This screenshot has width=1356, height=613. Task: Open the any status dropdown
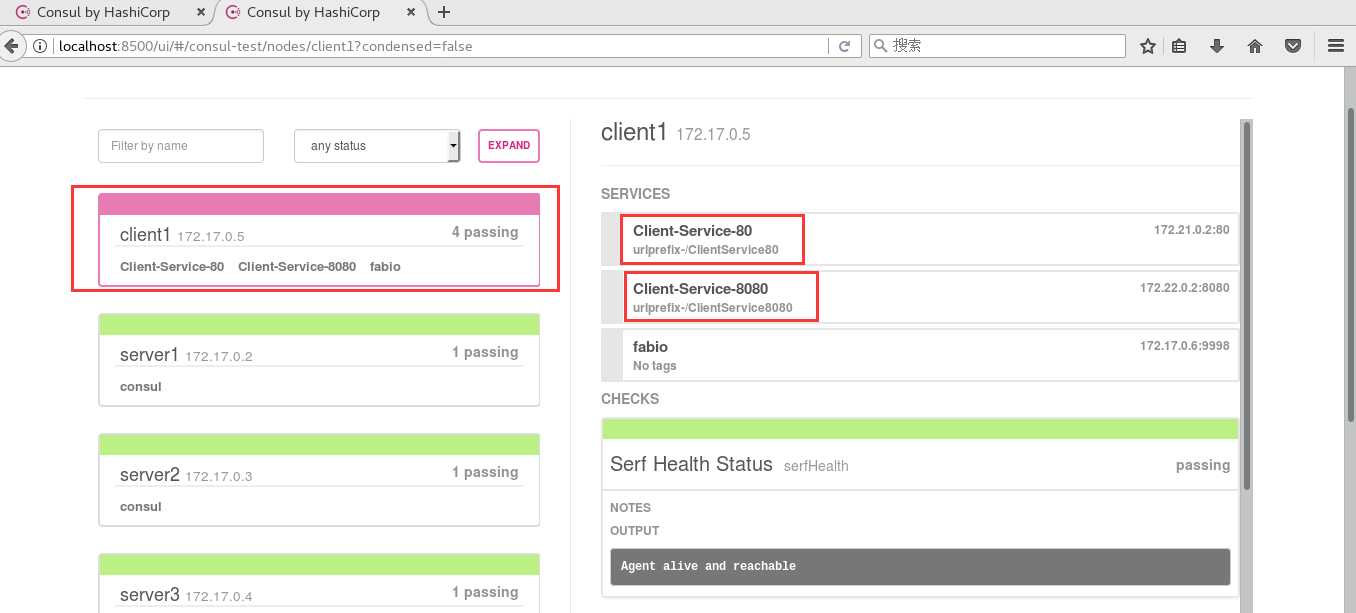point(377,146)
